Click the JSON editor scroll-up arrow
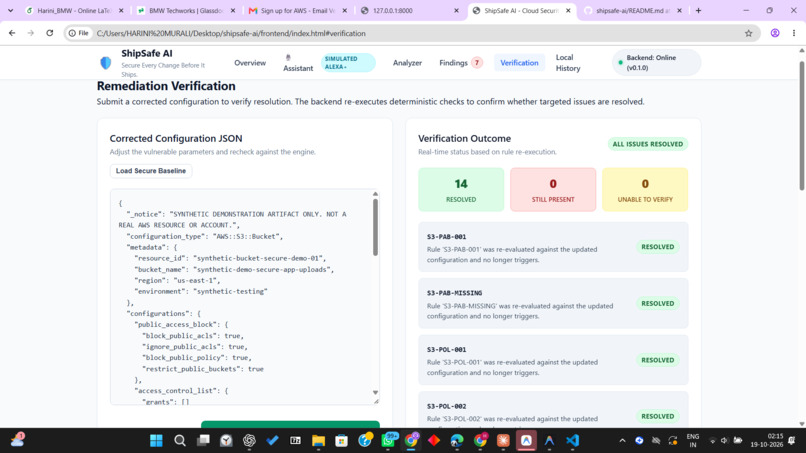Screen dimensions: 806x453 (x=375, y=194)
